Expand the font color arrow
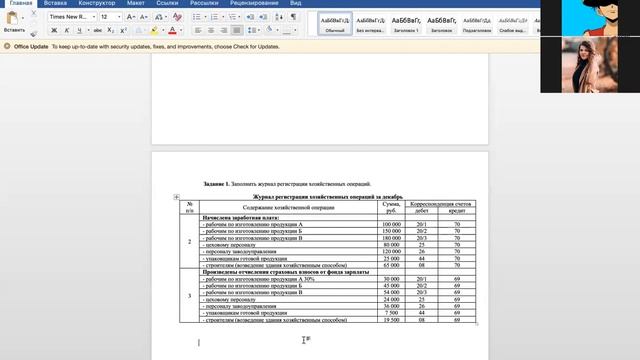 (x=181, y=30)
